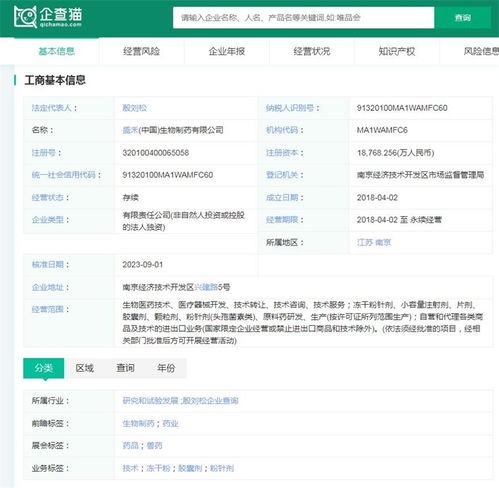499x488 pixels.
Task: Select the 分类 category tab
Action: [x=44, y=368]
